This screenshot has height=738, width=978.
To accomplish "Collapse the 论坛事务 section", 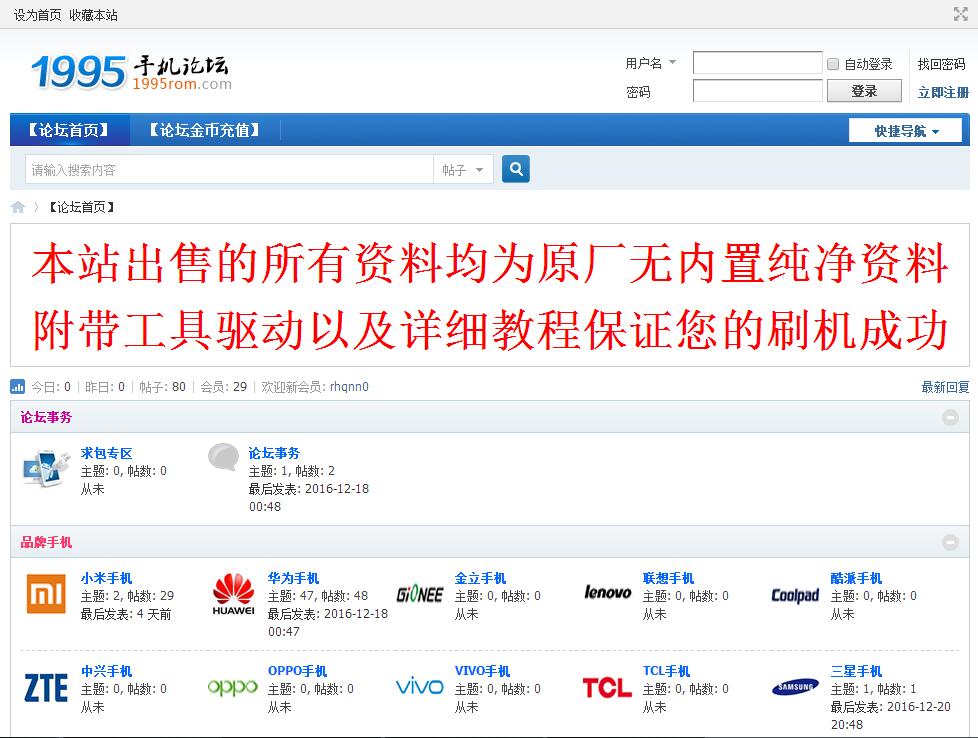I will pyautogui.click(x=951, y=417).
